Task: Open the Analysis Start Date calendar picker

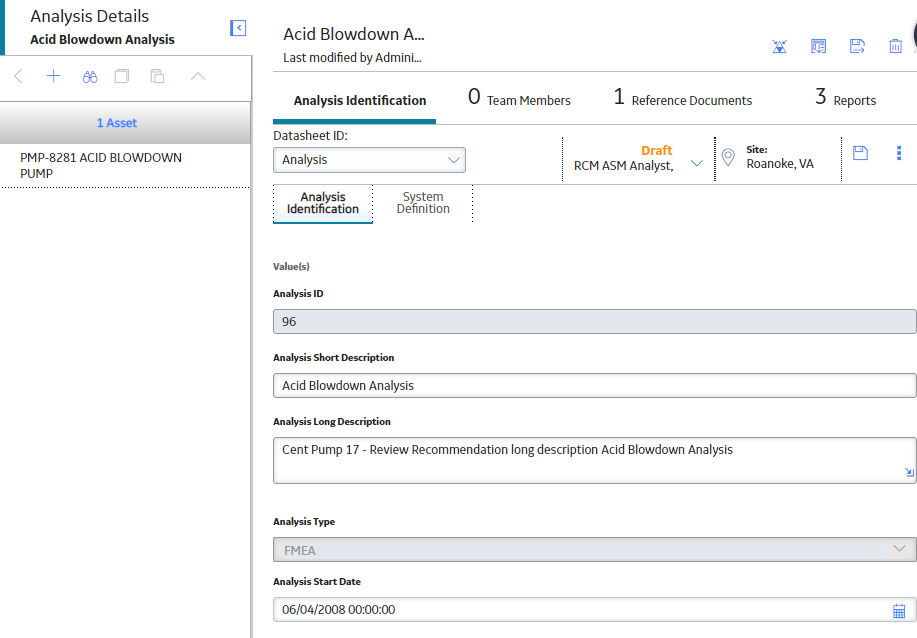Action: [x=899, y=611]
